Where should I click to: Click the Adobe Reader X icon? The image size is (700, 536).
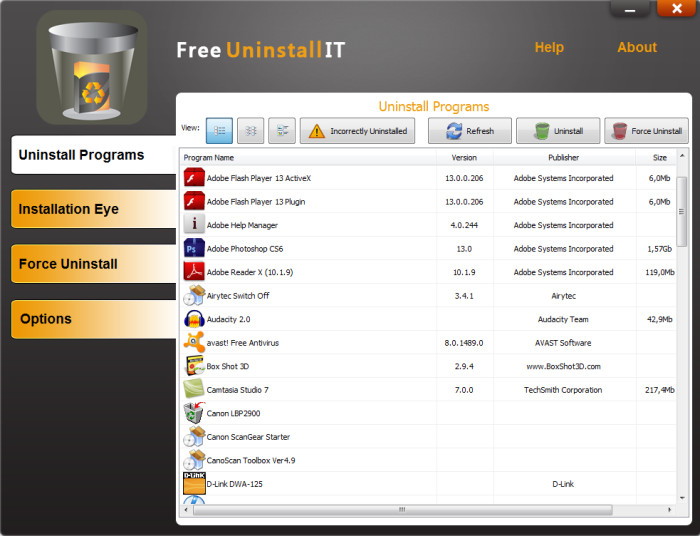[194, 271]
